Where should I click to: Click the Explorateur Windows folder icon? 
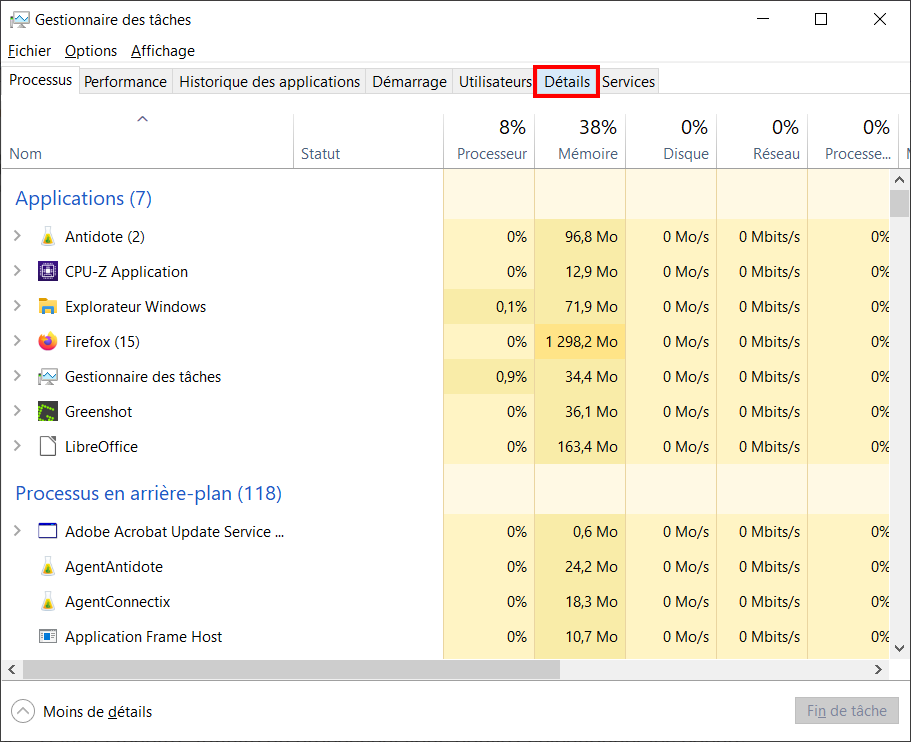(48, 306)
